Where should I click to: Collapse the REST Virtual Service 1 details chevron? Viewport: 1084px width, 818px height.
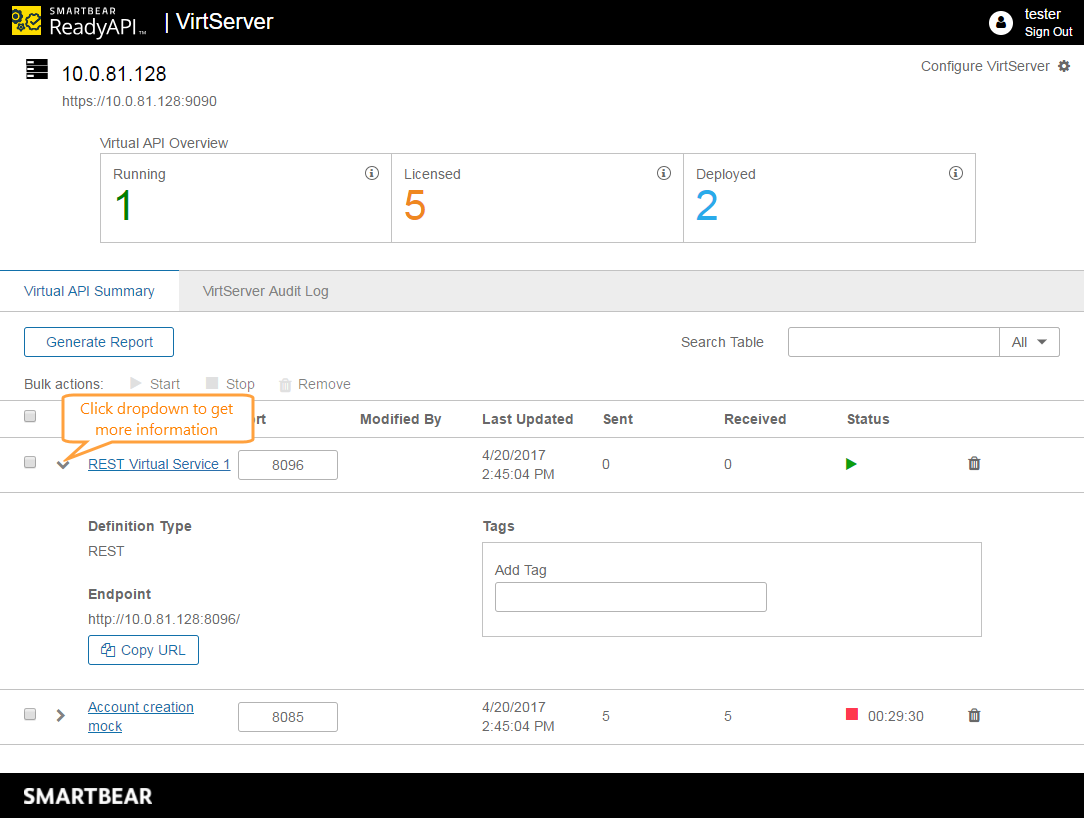click(63, 465)
